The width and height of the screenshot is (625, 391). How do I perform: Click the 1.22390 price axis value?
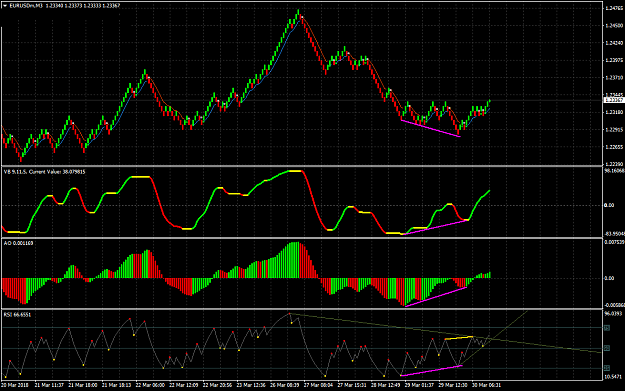(x=614, y=164)
